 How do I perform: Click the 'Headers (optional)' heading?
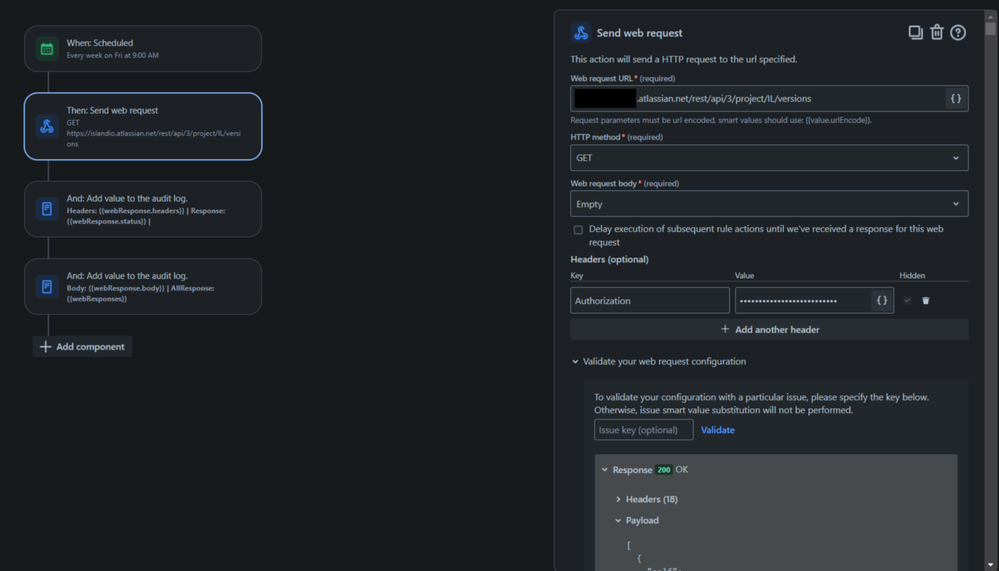pos(609,259)
